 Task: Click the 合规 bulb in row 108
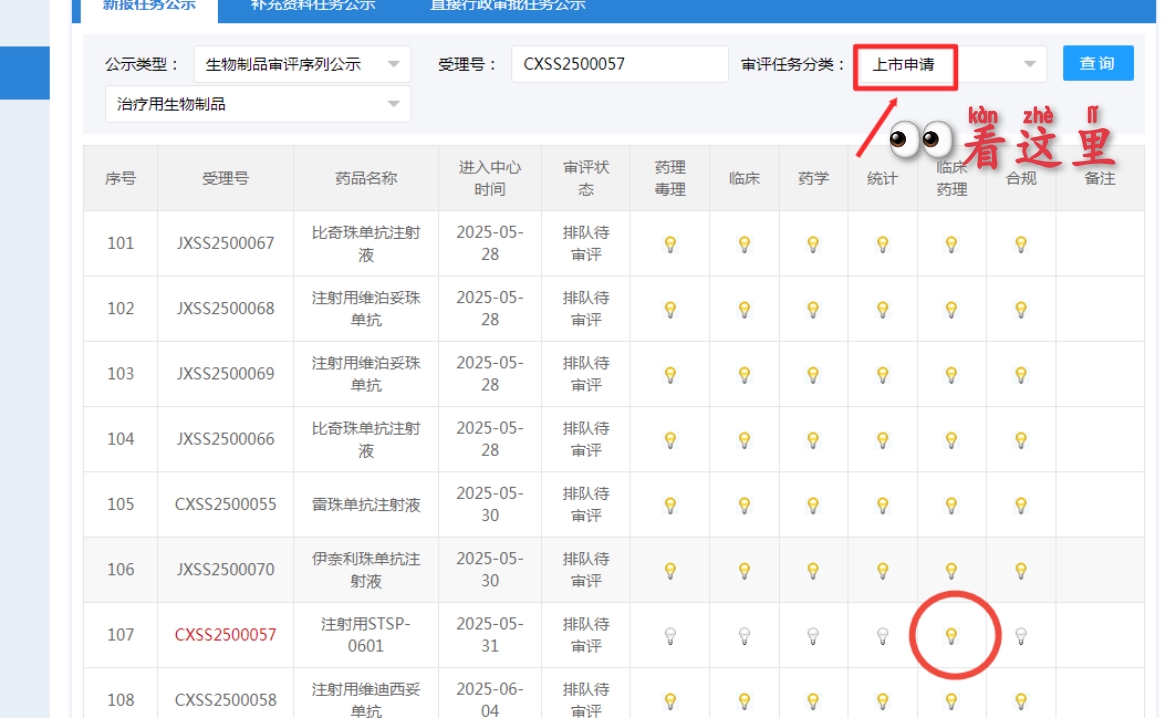pyautogui.click(x=1021, y=701)
